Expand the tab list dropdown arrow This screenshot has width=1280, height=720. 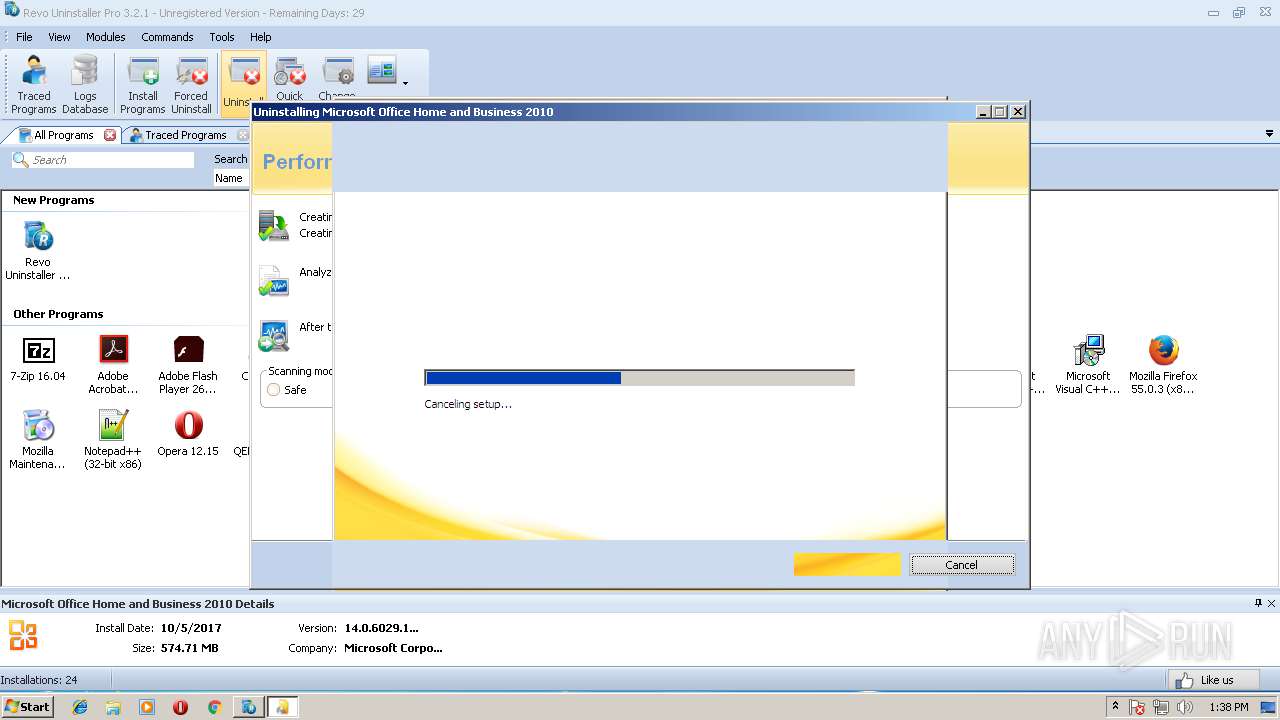point(1270,134)
